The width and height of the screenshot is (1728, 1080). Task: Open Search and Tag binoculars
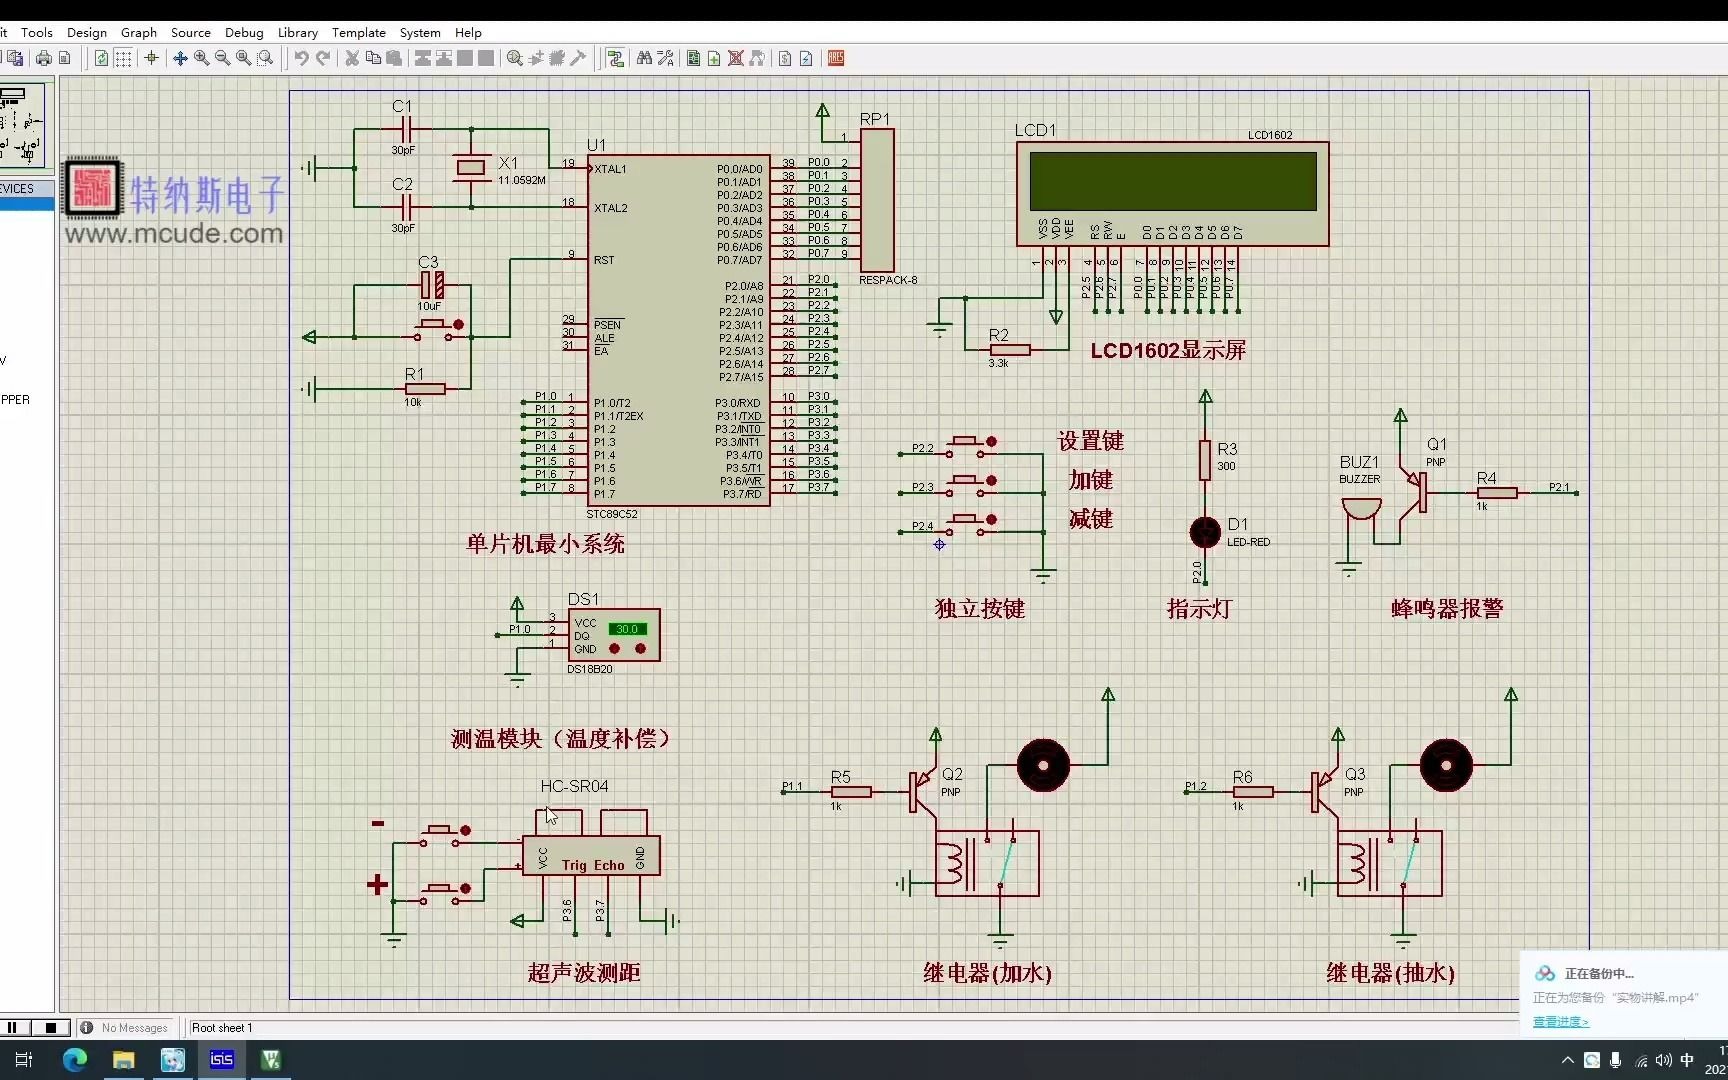644,58
